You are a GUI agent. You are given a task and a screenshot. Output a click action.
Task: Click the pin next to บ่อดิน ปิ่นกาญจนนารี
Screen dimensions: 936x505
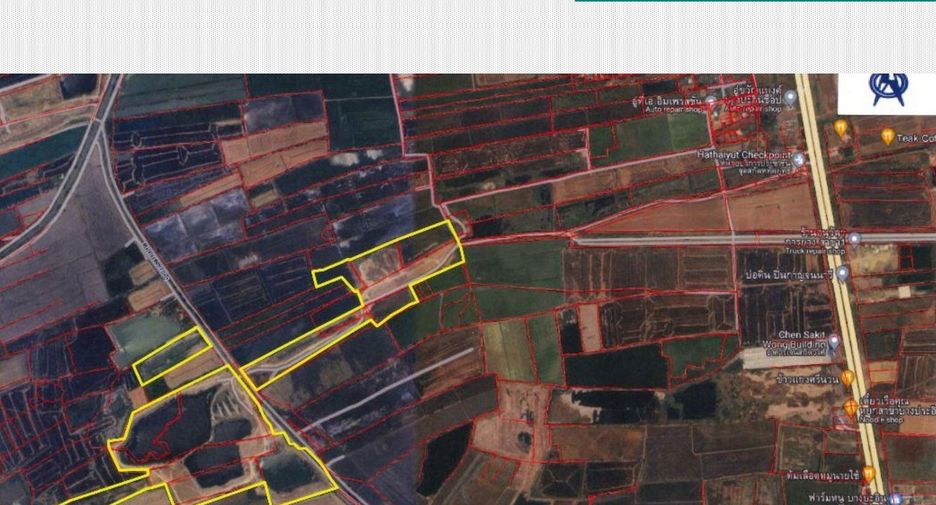[x=842, y=273]
